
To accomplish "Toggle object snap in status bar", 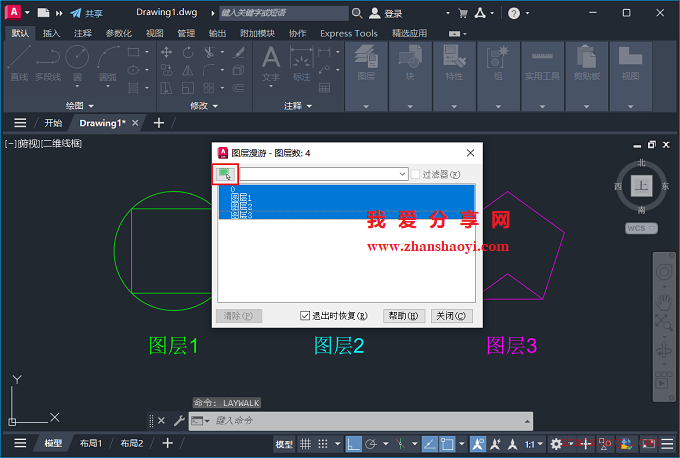I will [x=447, y=444].
